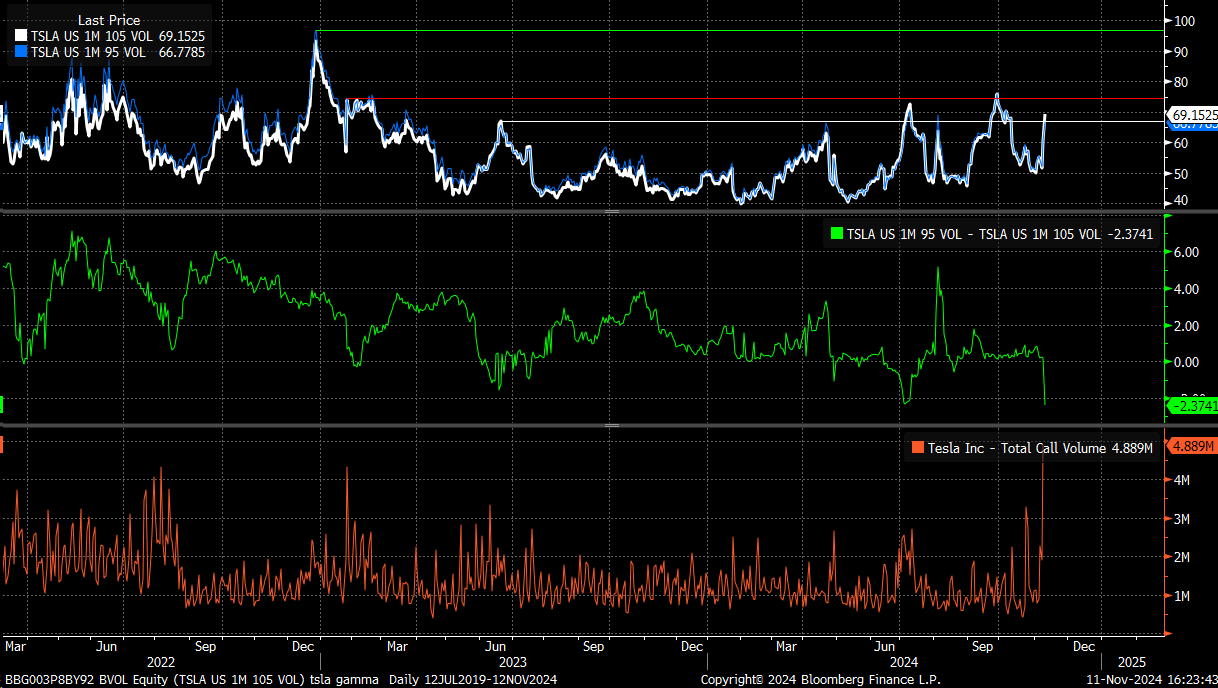Select the 'Last Price' legend header
1218x688 pixels.
[109, 20]
